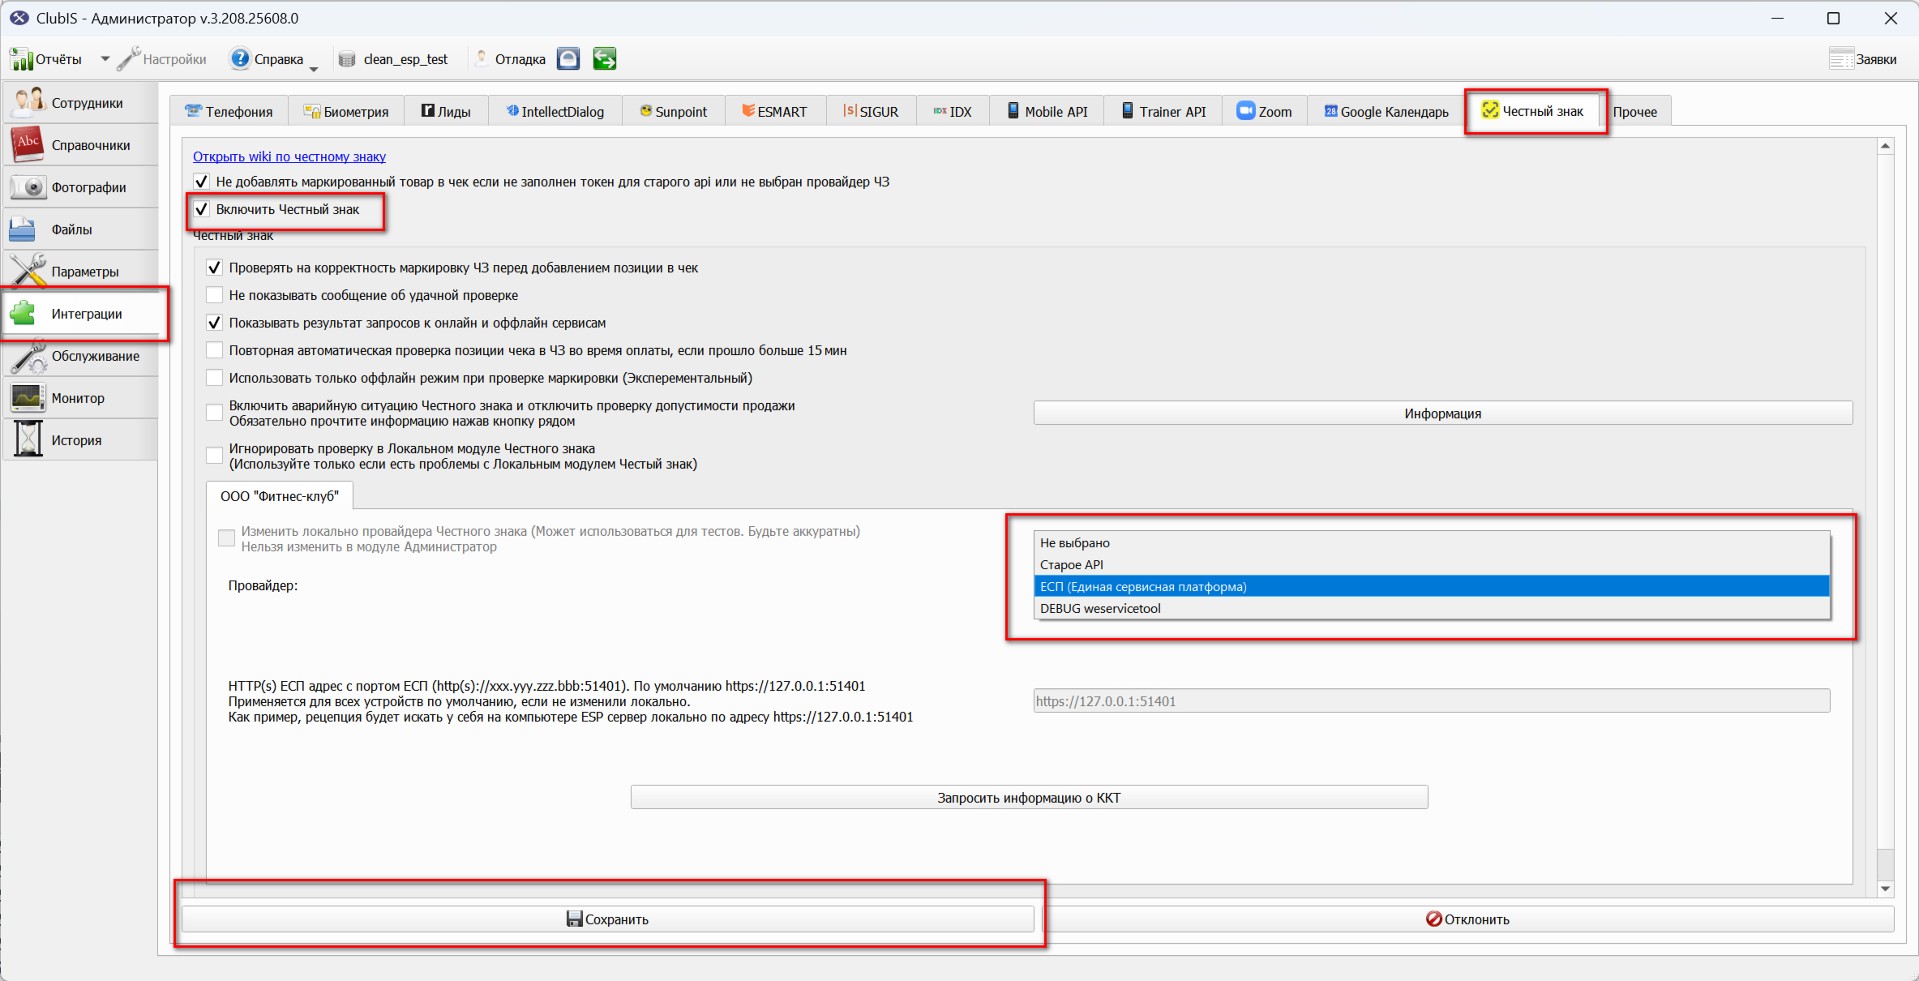Viewport: 1919px width, 981px height.
Task: Click 'Запросить информацию о ККТ' button
Action: click(x=1029, y=798)
